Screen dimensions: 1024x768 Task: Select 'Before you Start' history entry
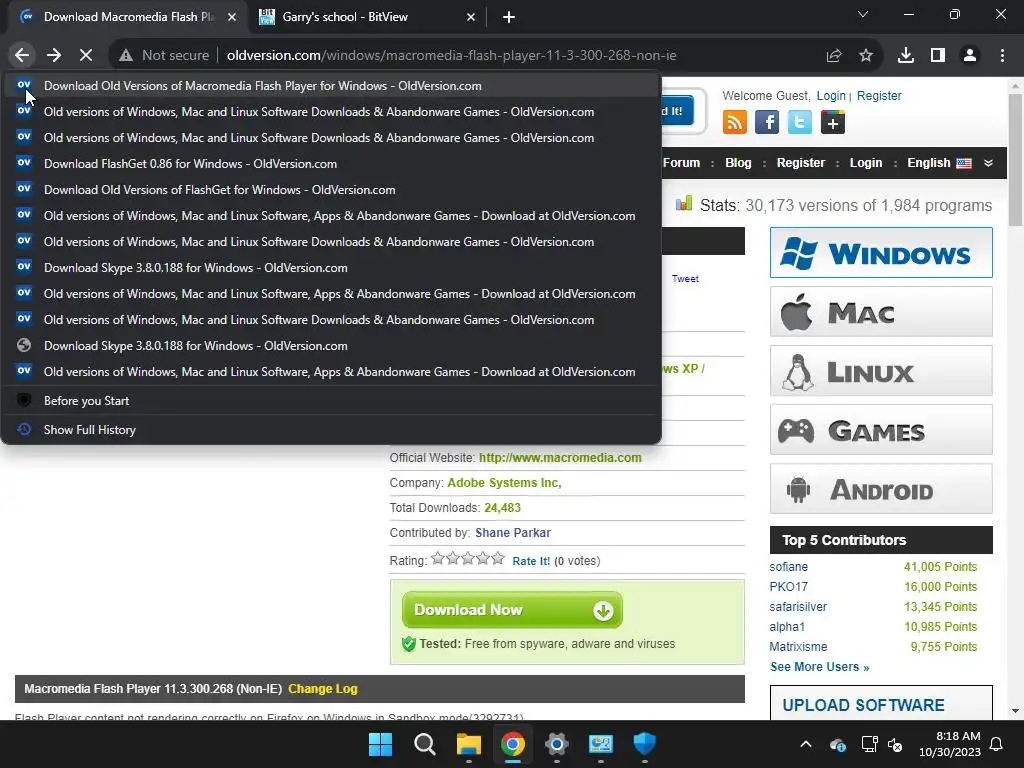pyautogui.click(x=331, y=401)
